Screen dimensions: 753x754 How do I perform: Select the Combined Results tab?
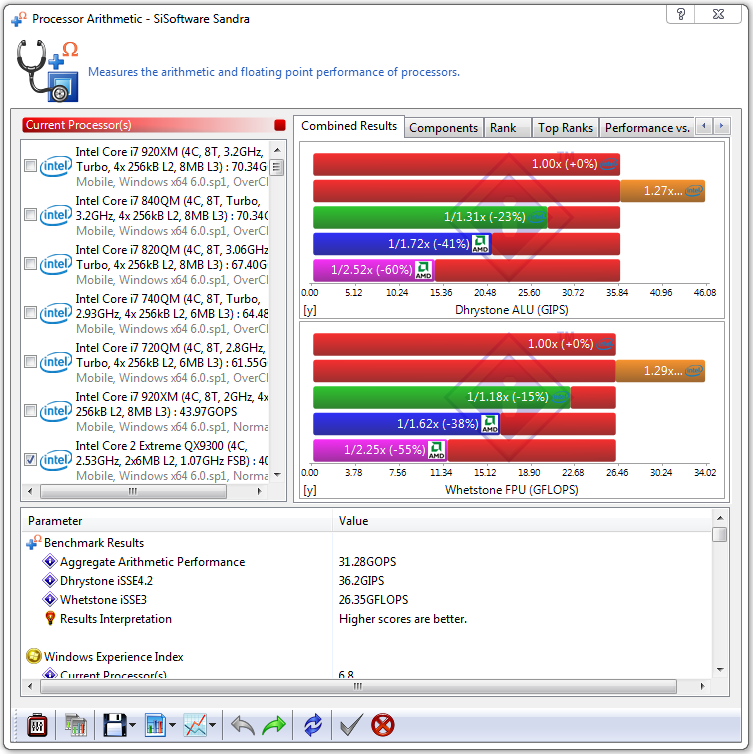pos(349,126)
